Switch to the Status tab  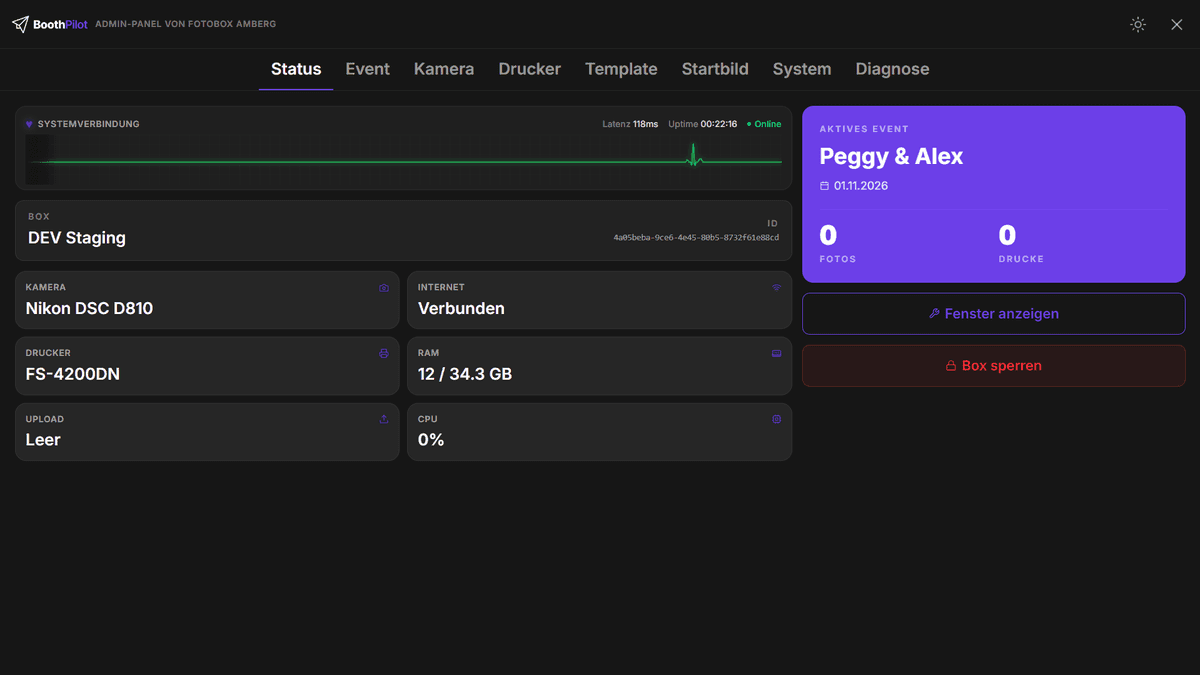tap(296, 69)
